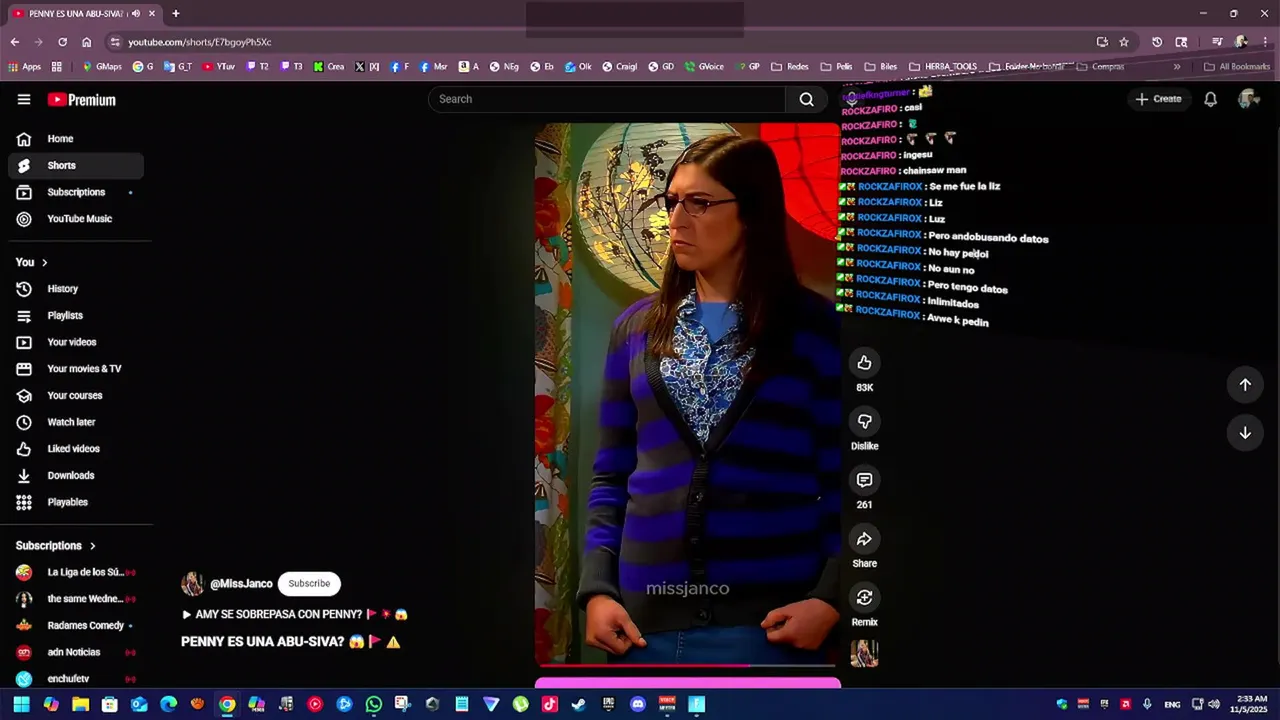Open the Compras bookmarks folder
Screen dimensions: 1280x720
(1100, 67)
